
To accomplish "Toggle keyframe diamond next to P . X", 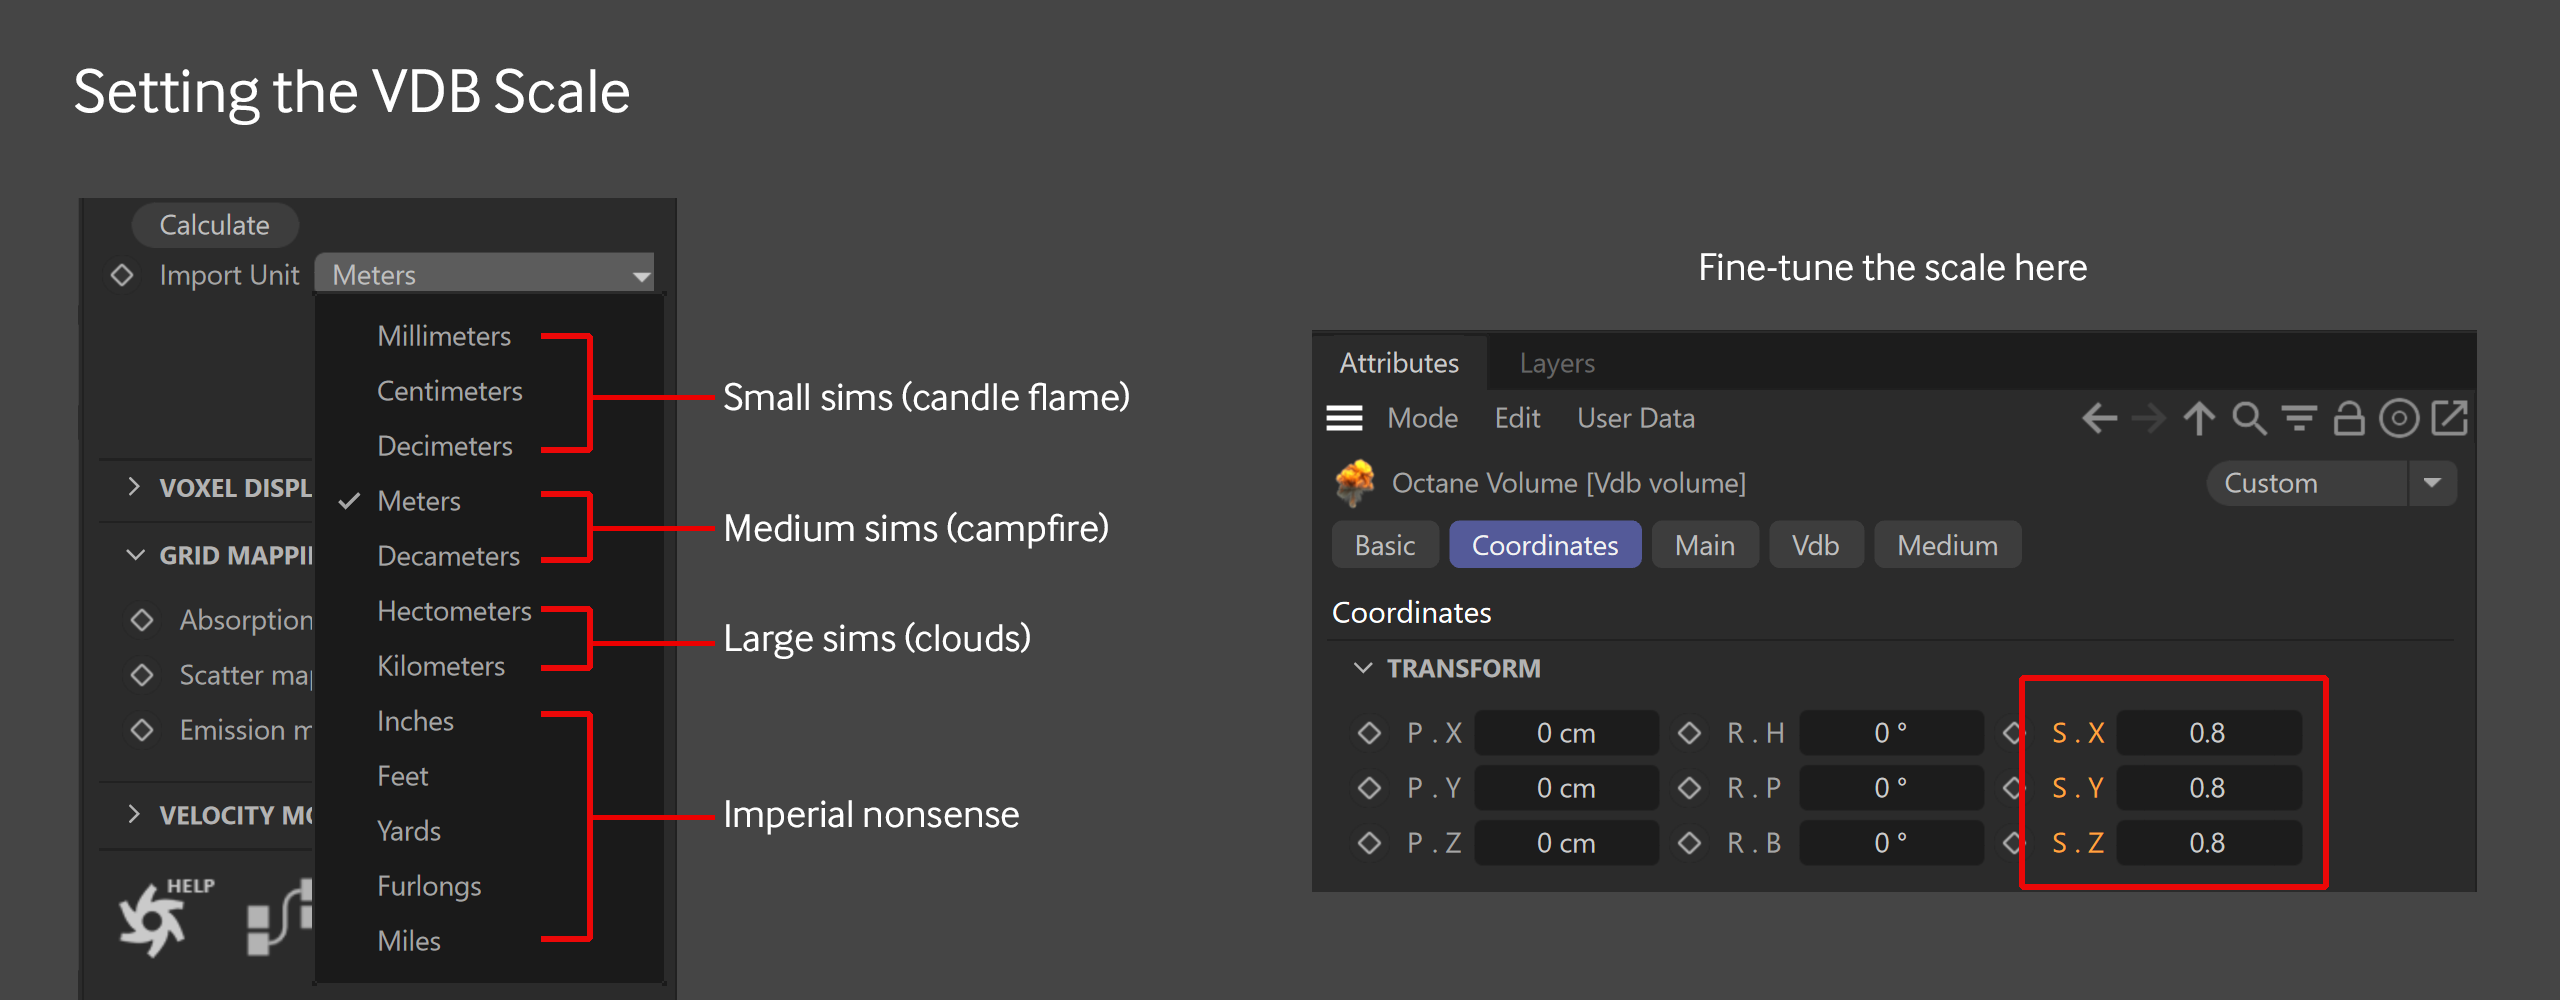I will tap(1369, 733).
